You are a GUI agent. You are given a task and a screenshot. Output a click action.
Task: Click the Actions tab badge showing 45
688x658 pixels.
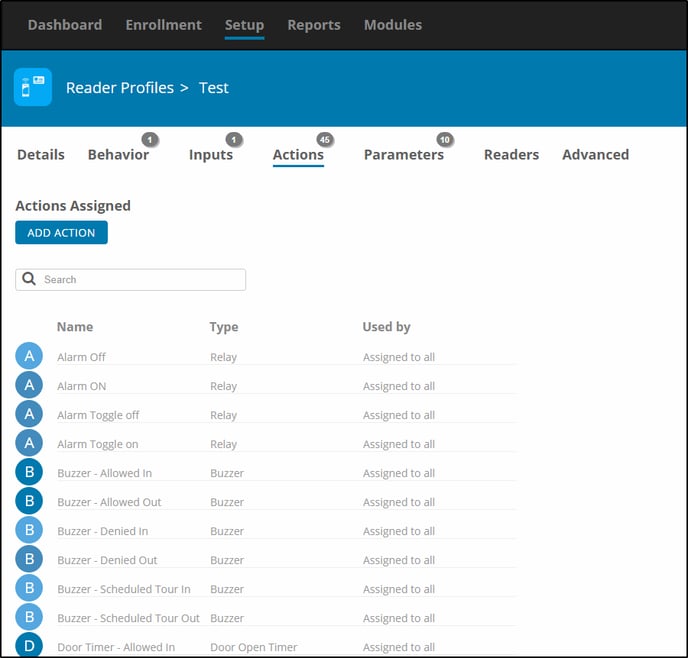[325, 140]
